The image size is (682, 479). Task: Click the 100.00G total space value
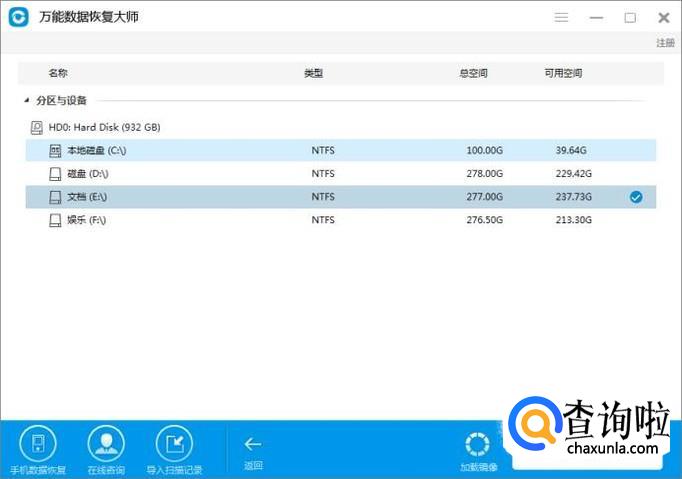pos(485,151)
